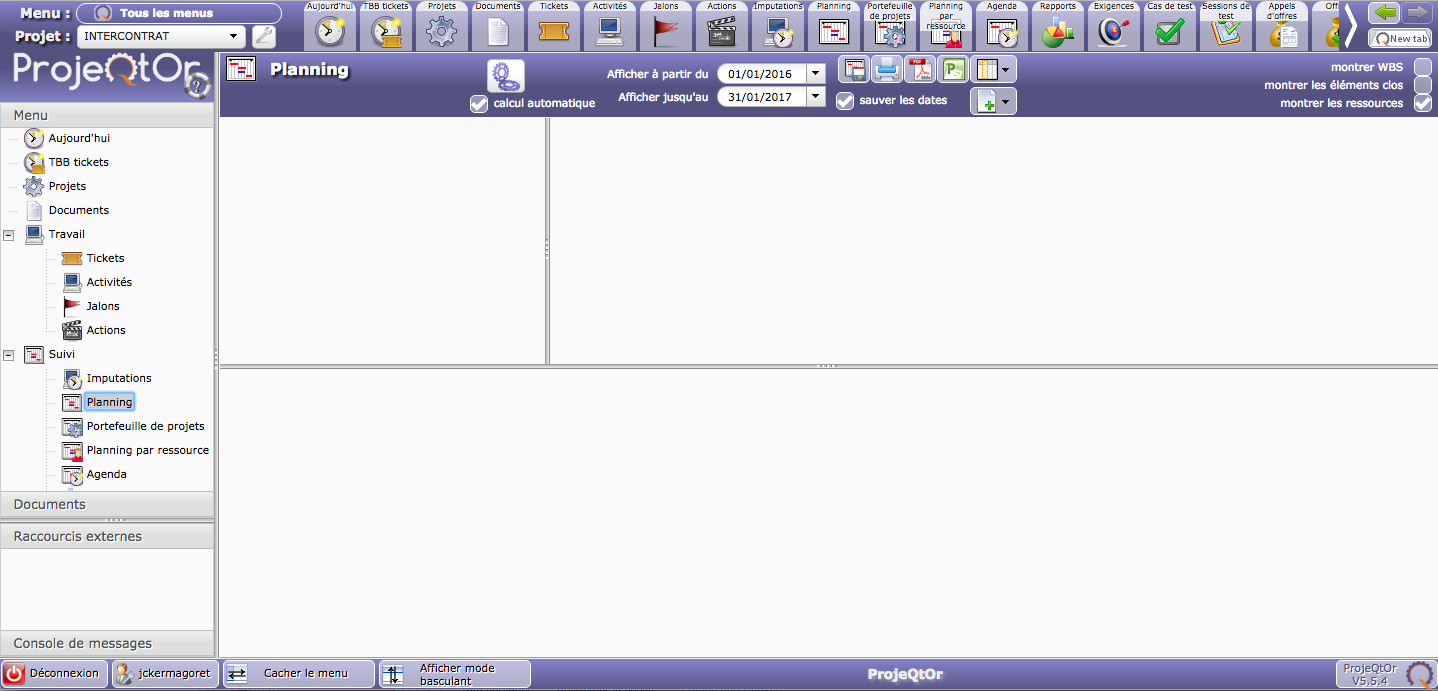Open the Afficher à partir du date picker
This screenshot has height=691, width=1438.
point(816,74)
